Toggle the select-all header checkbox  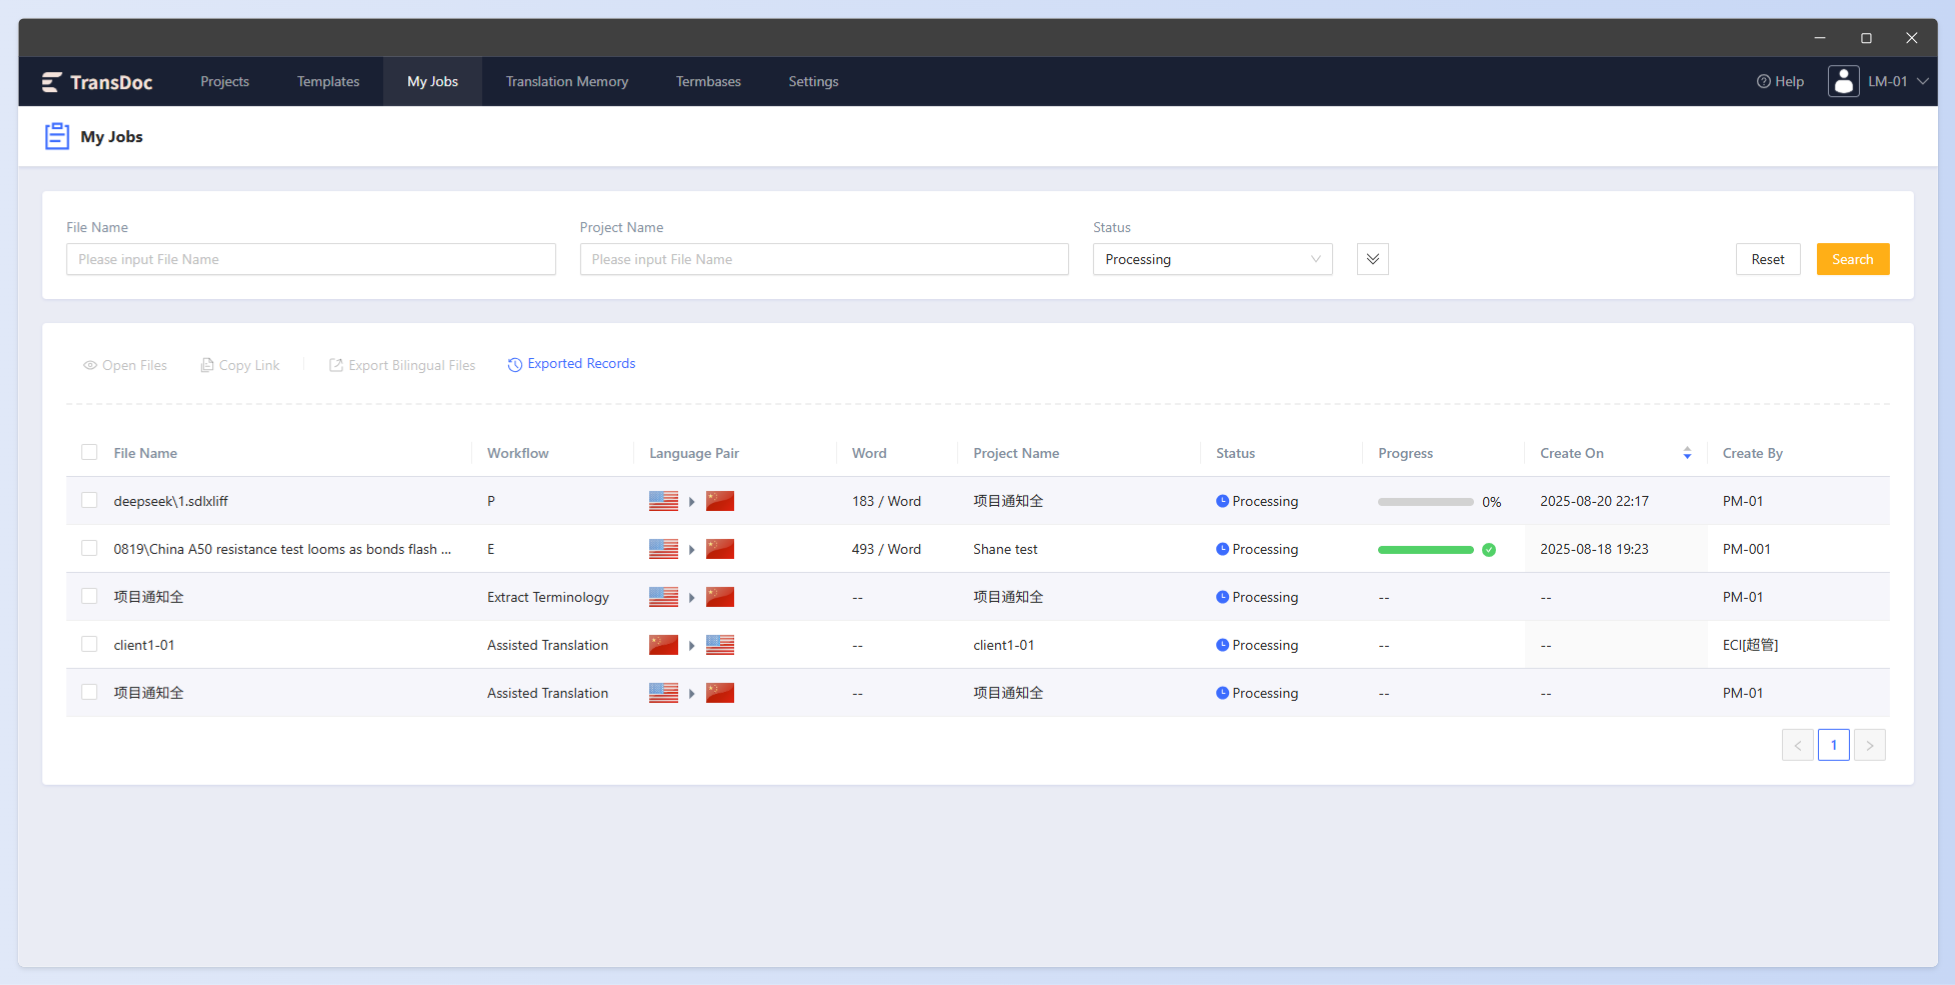point(89,452)
